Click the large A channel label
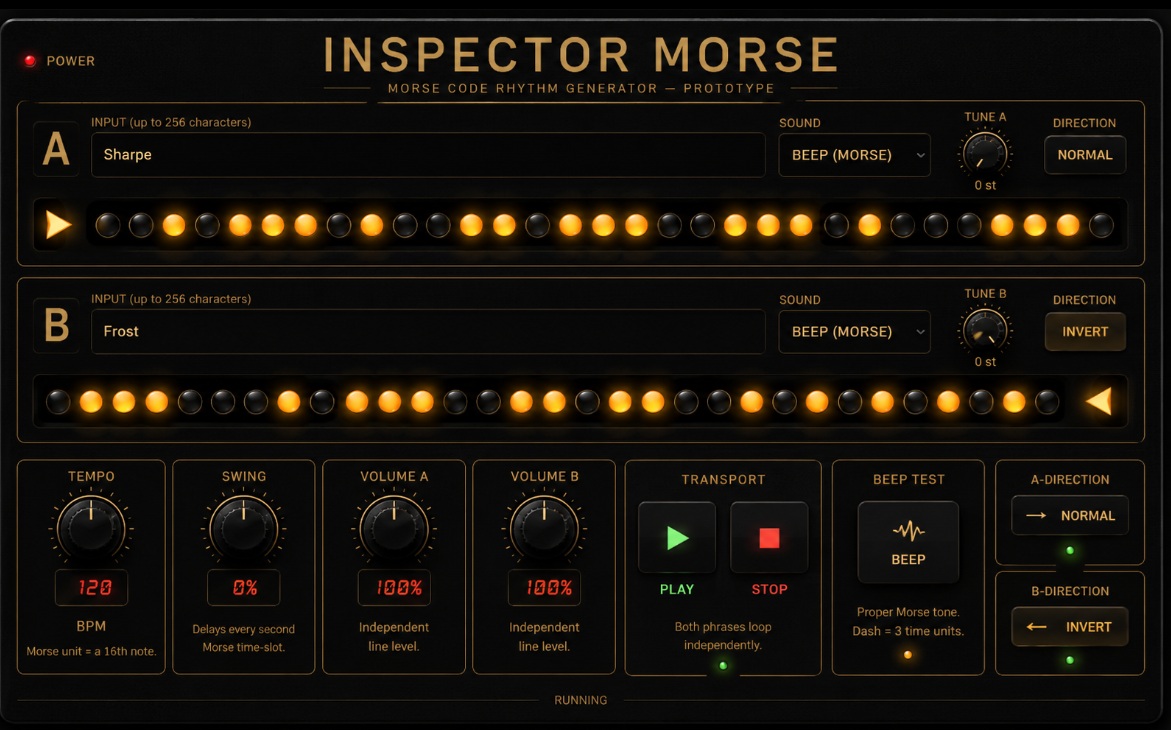1171x730 pixels. tap(56, 149)
